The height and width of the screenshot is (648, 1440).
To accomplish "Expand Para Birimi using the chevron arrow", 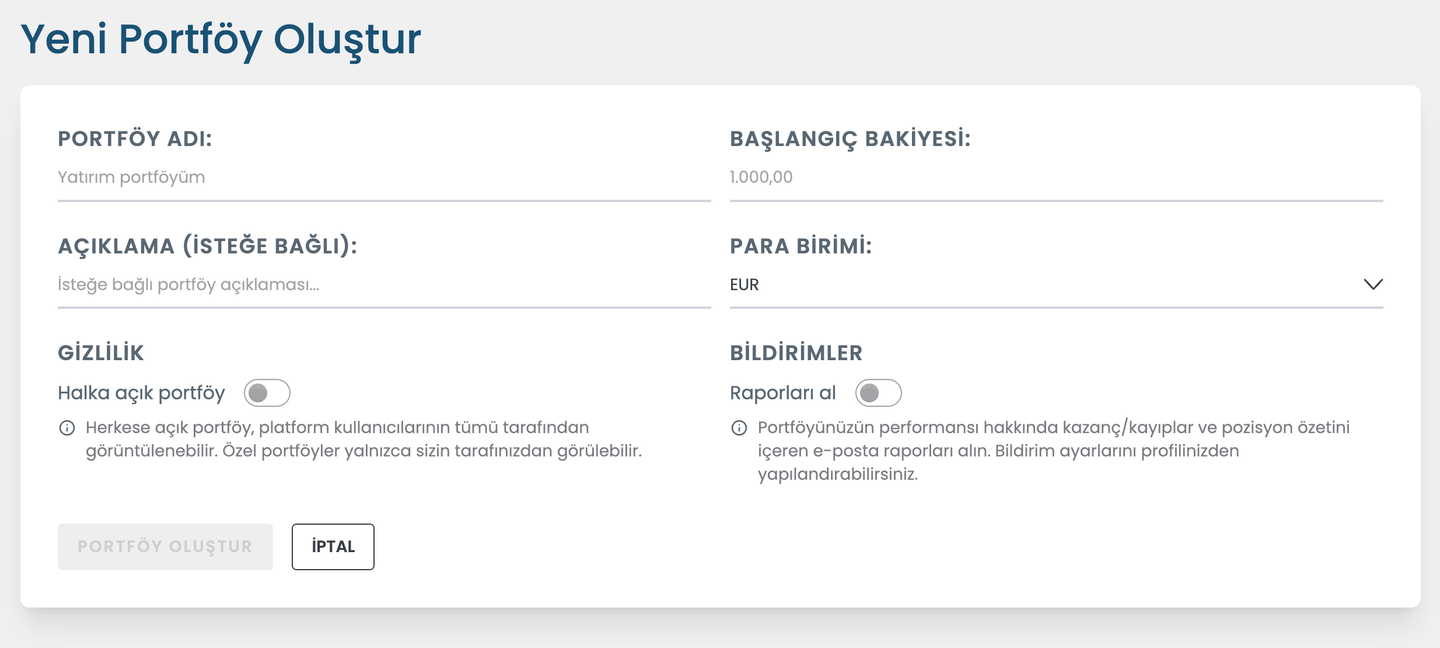I will point(1372,285).
